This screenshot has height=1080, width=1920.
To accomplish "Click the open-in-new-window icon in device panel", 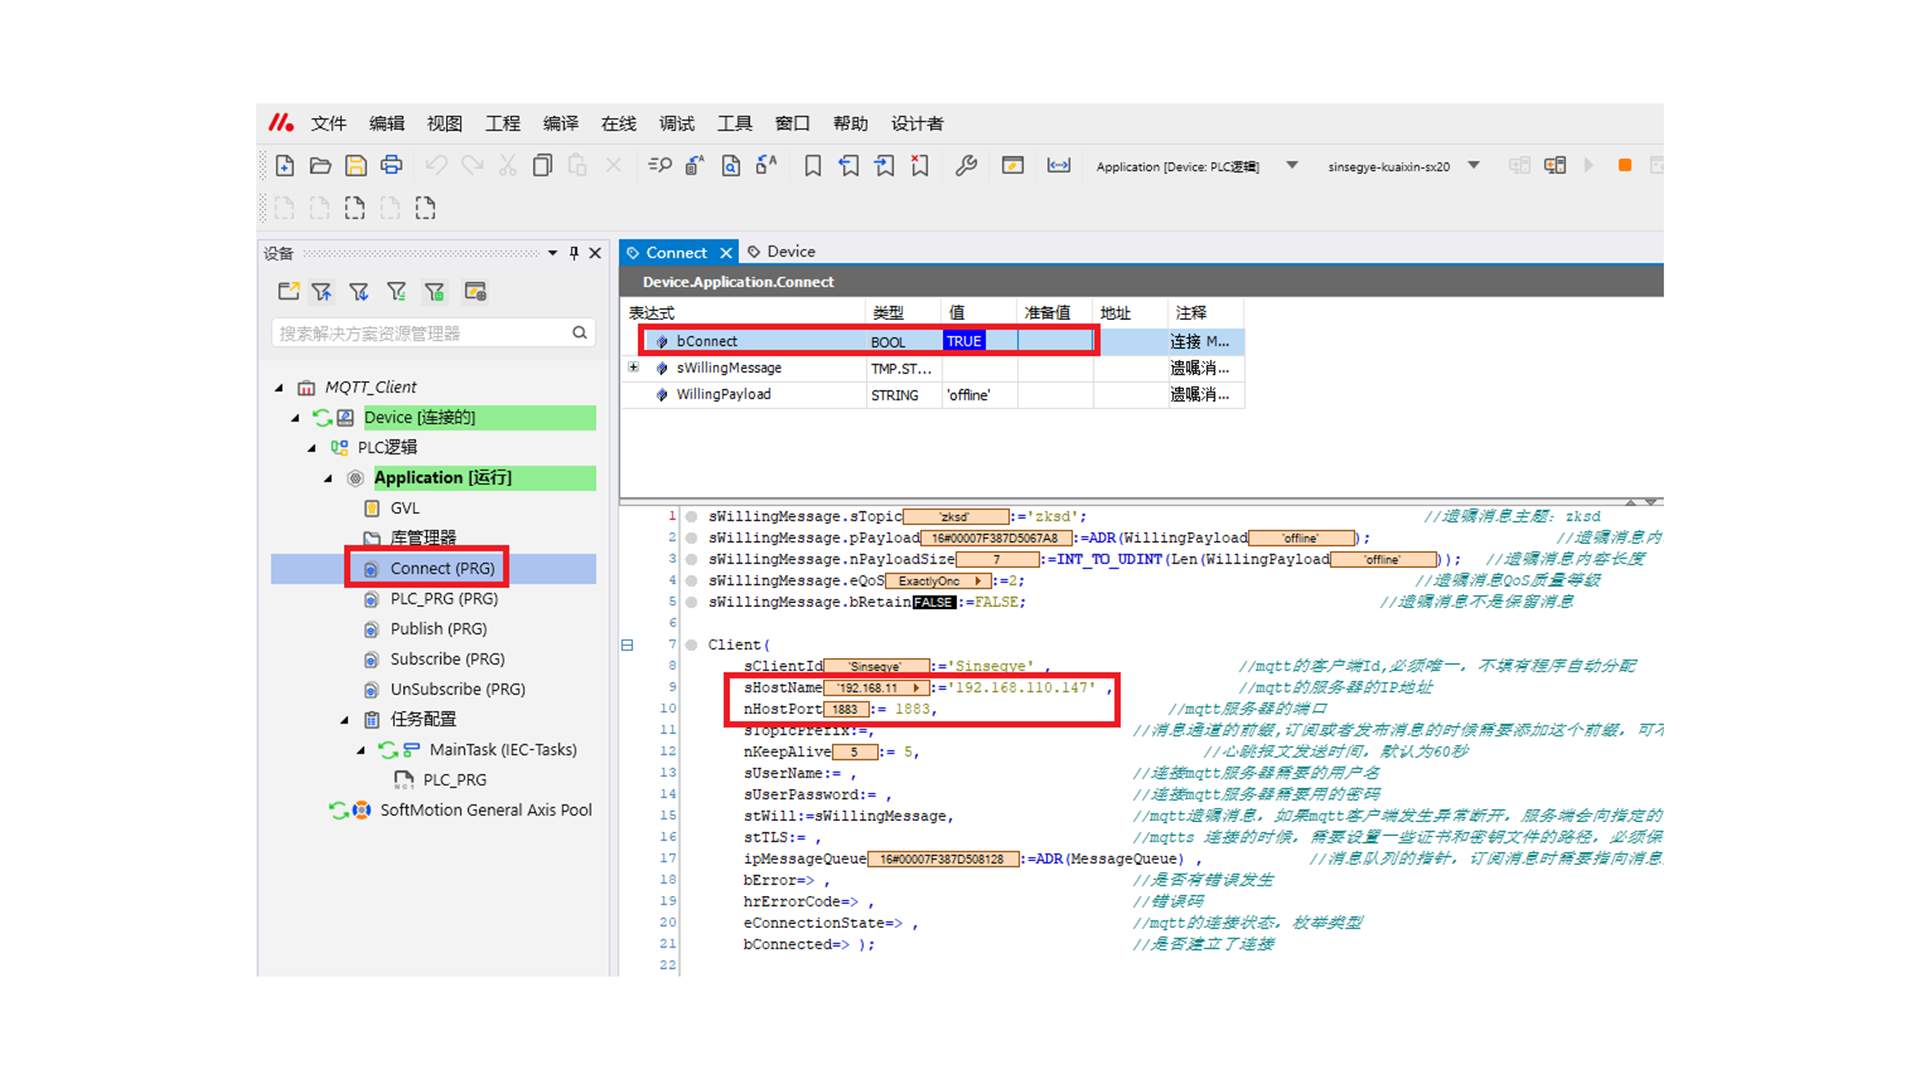I will 288,291.
